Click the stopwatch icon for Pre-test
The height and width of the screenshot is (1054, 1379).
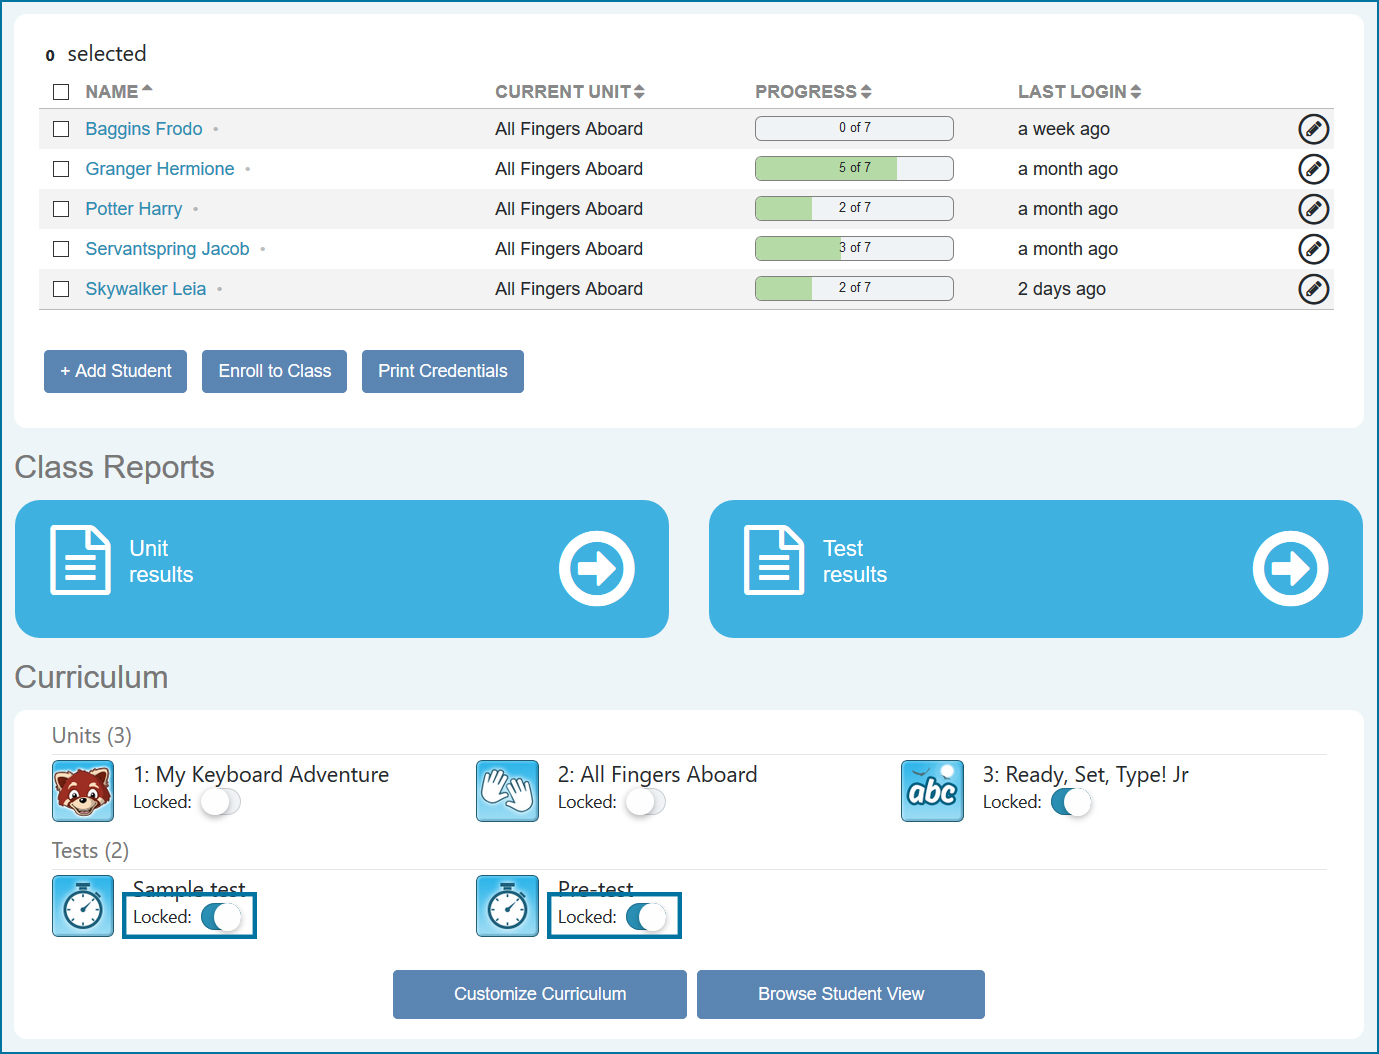pyautogui.click(x=507, y=906)
